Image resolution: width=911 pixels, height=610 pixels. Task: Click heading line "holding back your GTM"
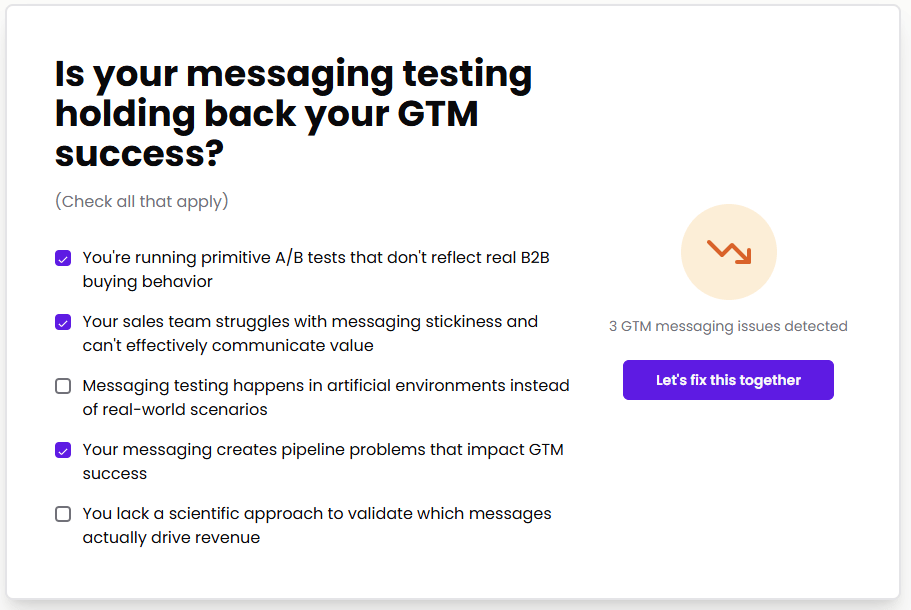266,114
